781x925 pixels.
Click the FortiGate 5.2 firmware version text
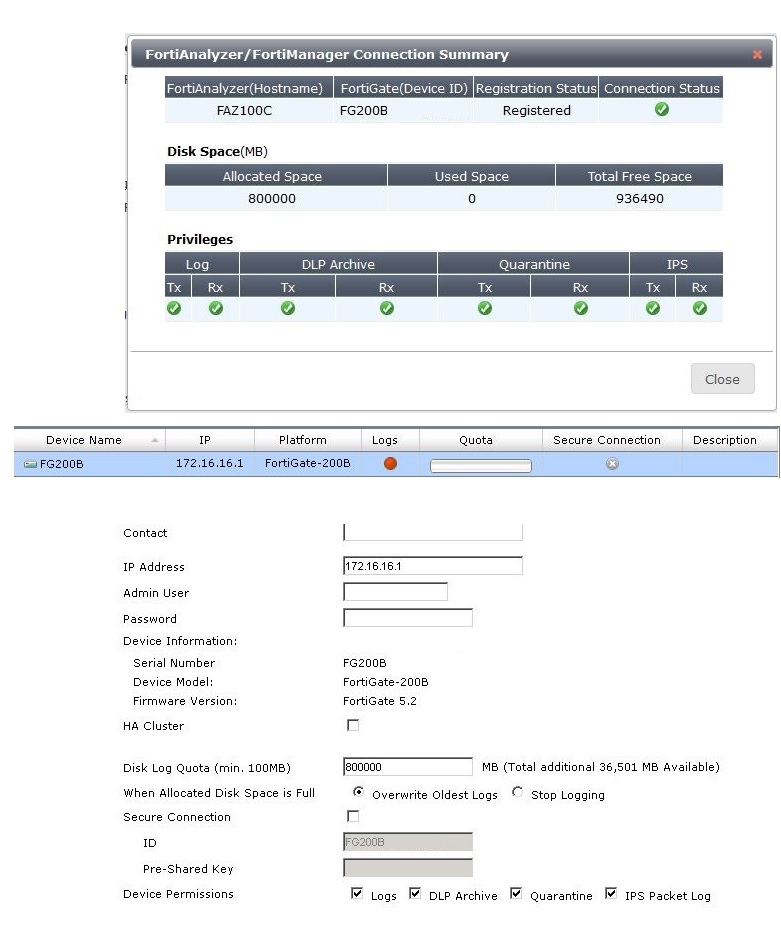(x=379, y=701)
